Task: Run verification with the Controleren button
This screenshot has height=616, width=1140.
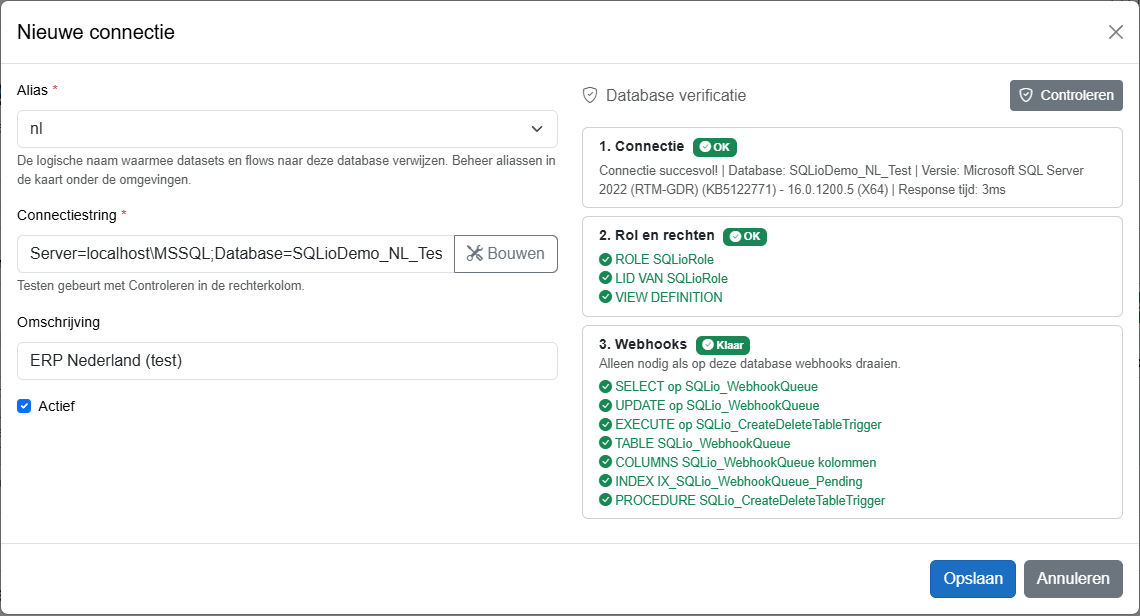Action: (x=1066, y=95)
